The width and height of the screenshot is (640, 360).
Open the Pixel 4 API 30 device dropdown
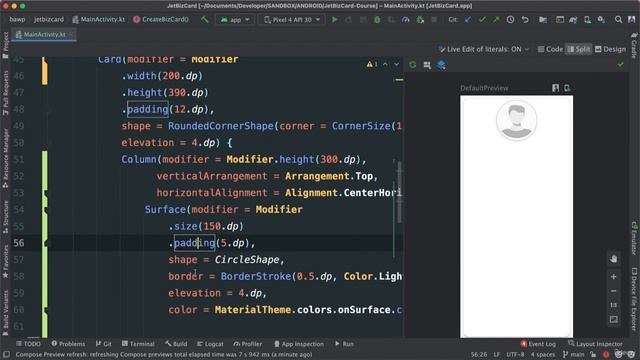(x=291, y=19)
